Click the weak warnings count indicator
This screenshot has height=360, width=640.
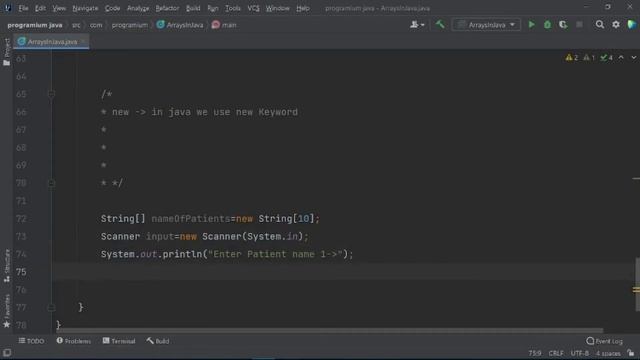pyautogui.click(x=589, y=58)
